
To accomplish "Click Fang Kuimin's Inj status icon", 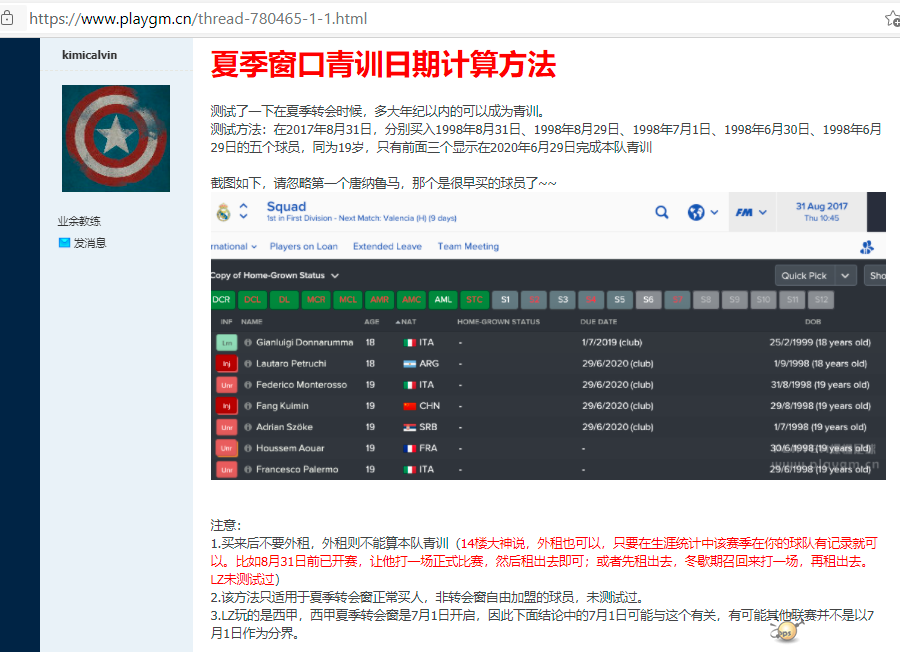I will coord(227,406).
